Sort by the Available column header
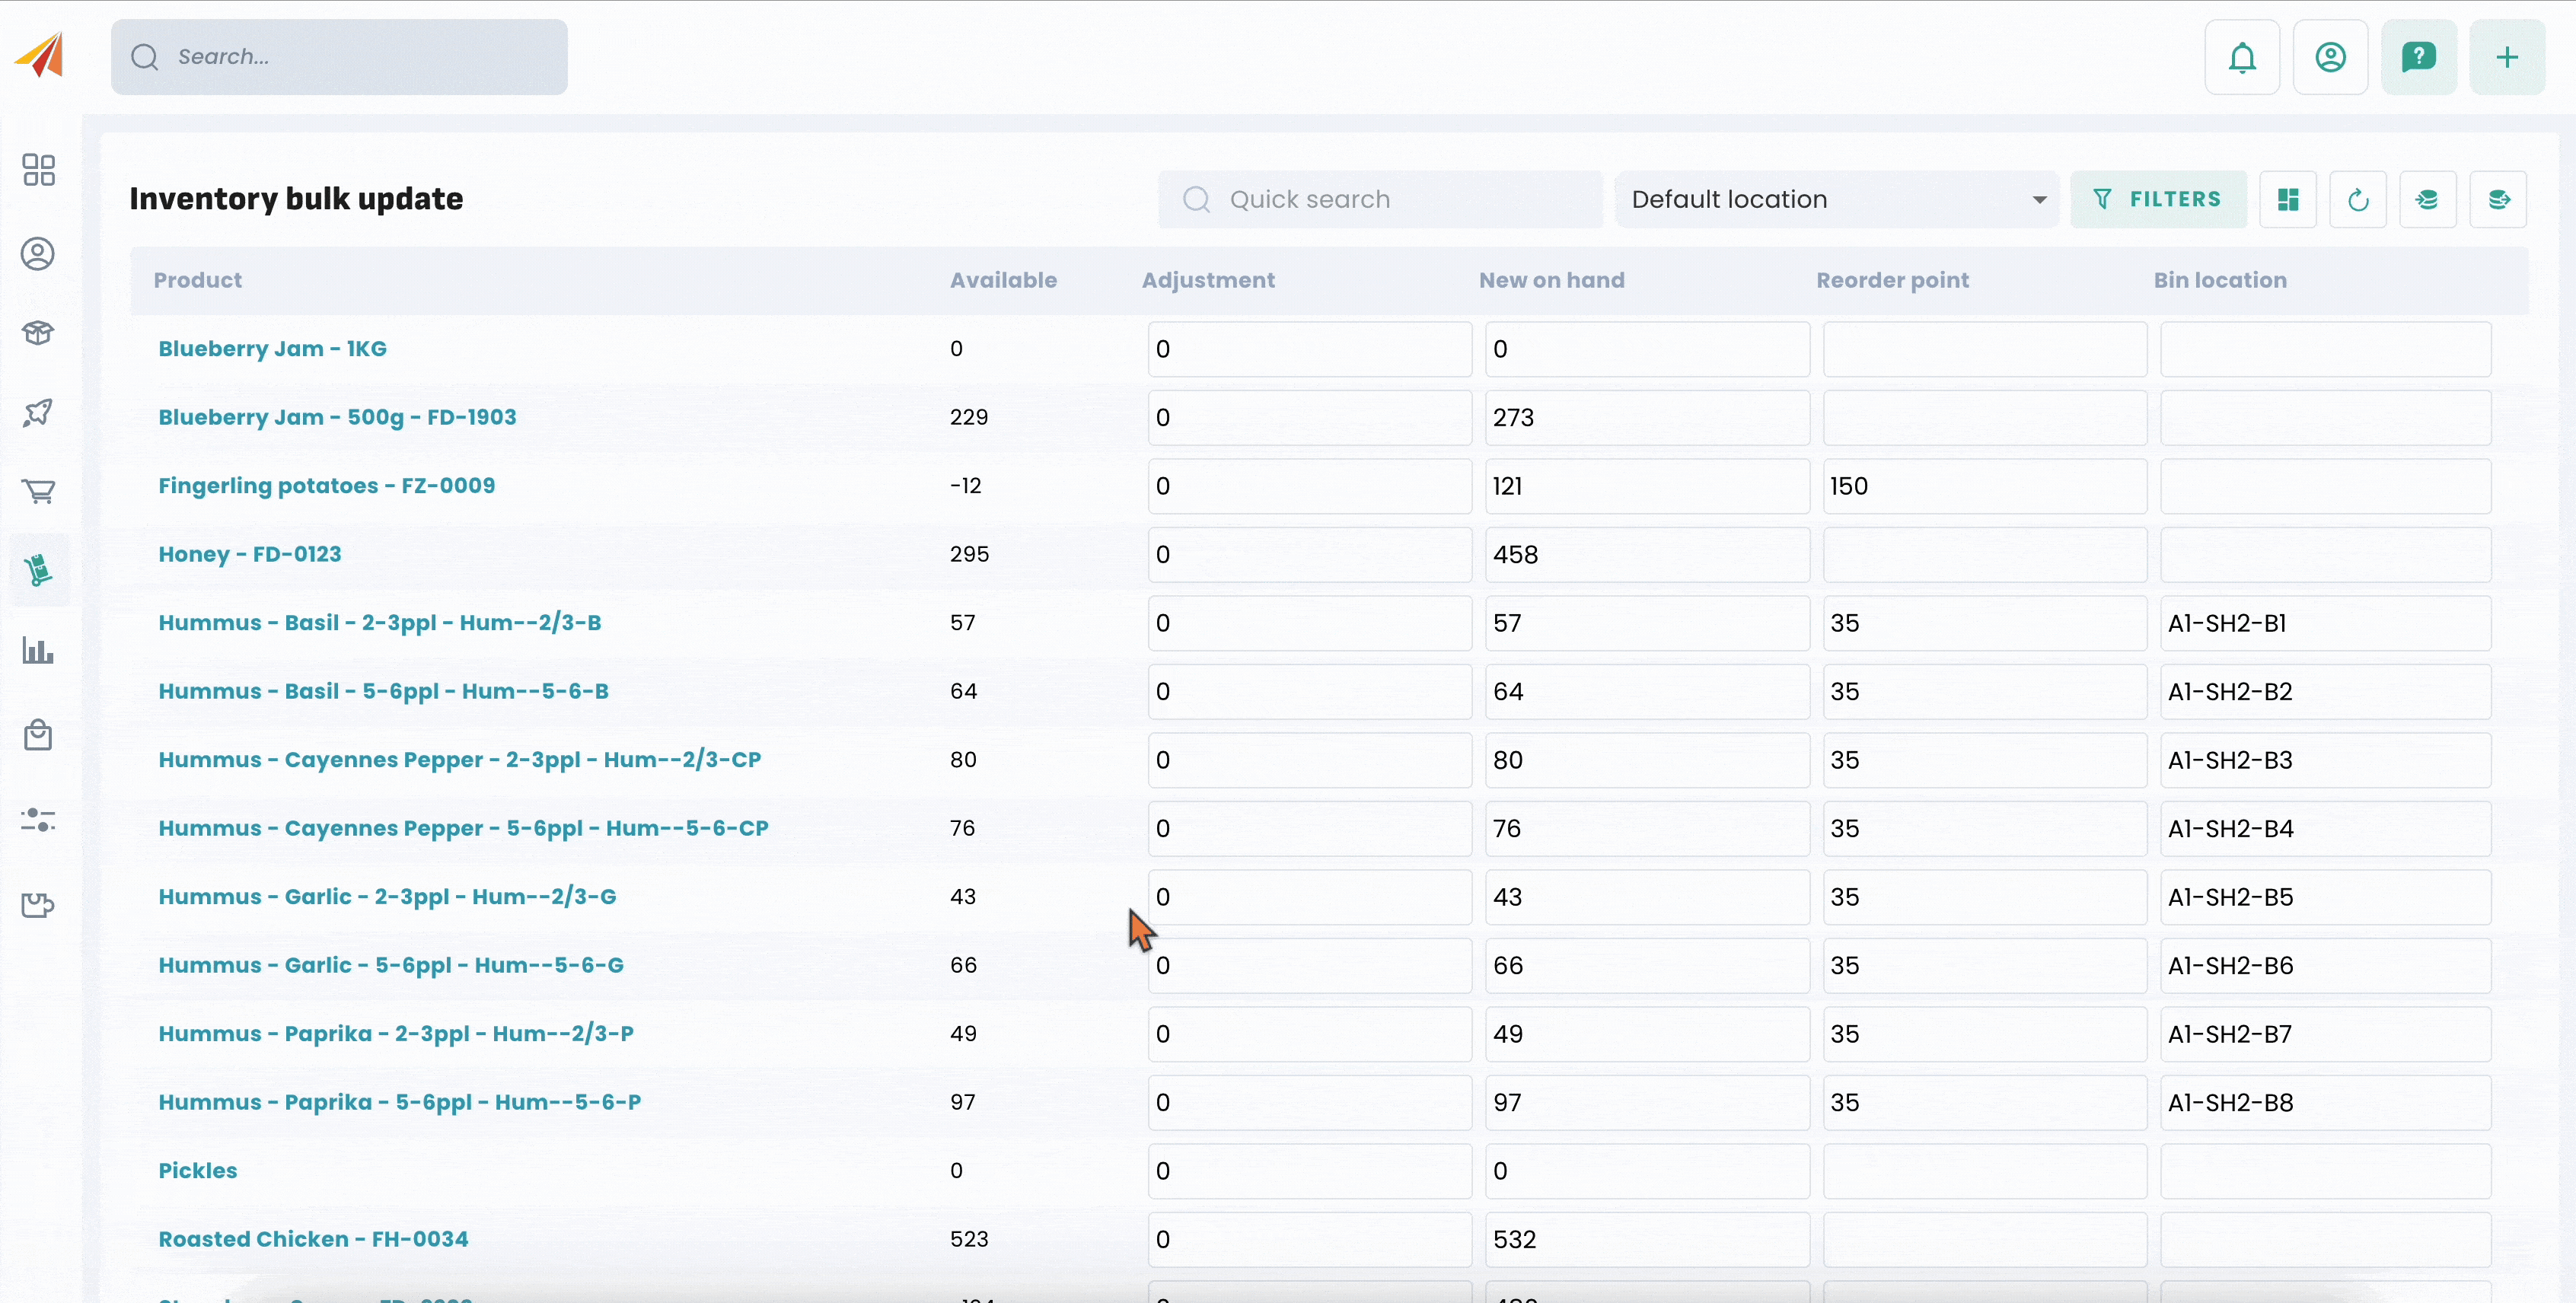This screenshot has height=1303, width=2576. coord(1003,280)
